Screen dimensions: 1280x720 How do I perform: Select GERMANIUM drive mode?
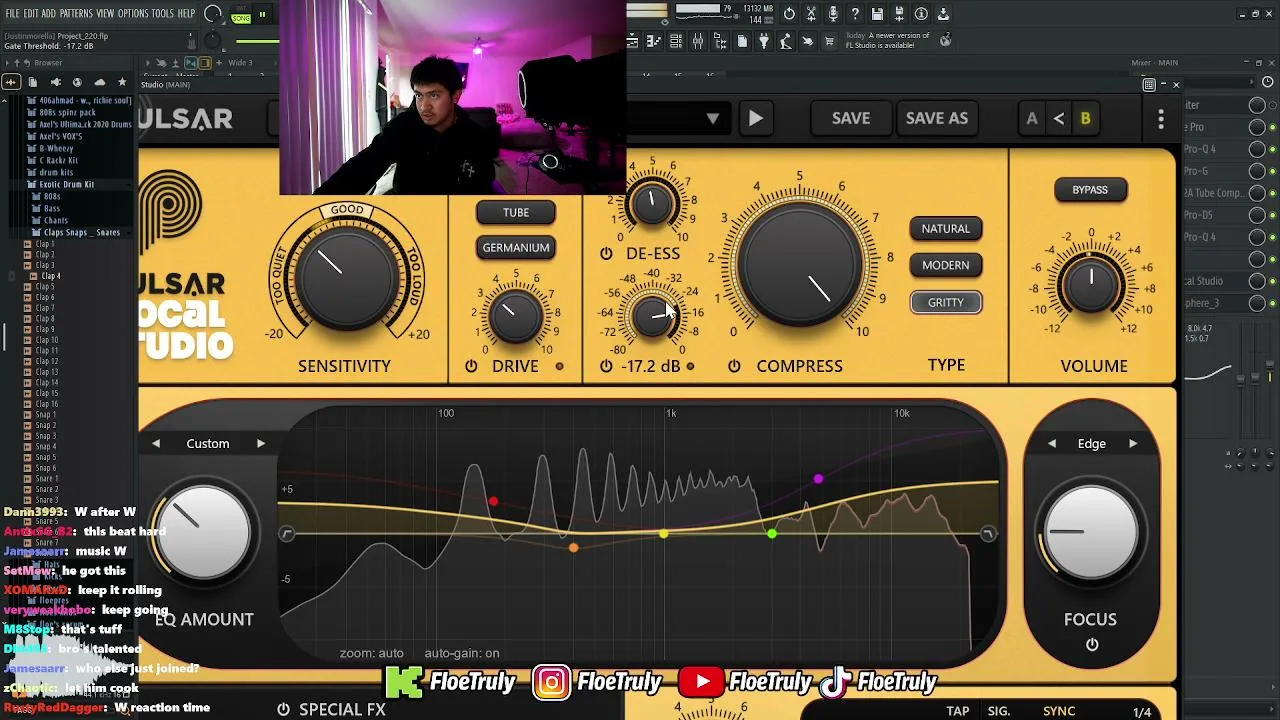pos(516,247)
